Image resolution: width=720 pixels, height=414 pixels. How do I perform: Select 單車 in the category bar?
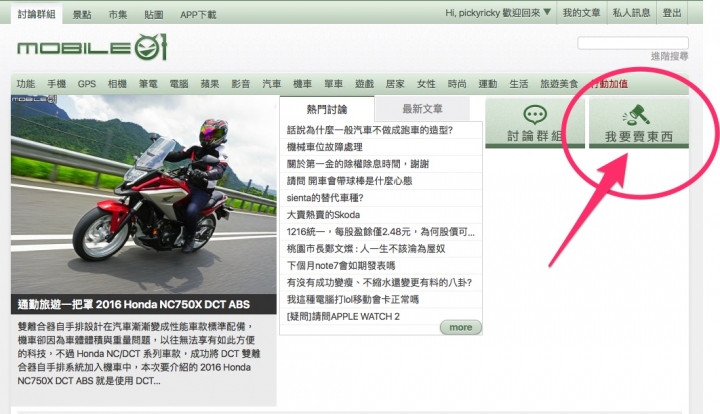coord(333,84)
